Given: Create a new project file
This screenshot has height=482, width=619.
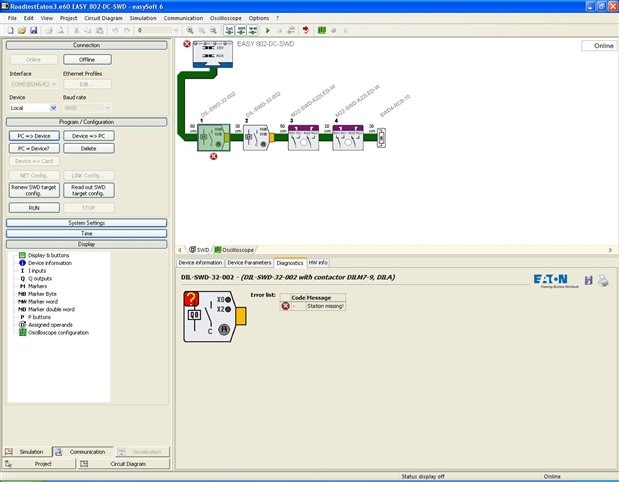Looking at the screenshot, I should [x=11, y=30].
